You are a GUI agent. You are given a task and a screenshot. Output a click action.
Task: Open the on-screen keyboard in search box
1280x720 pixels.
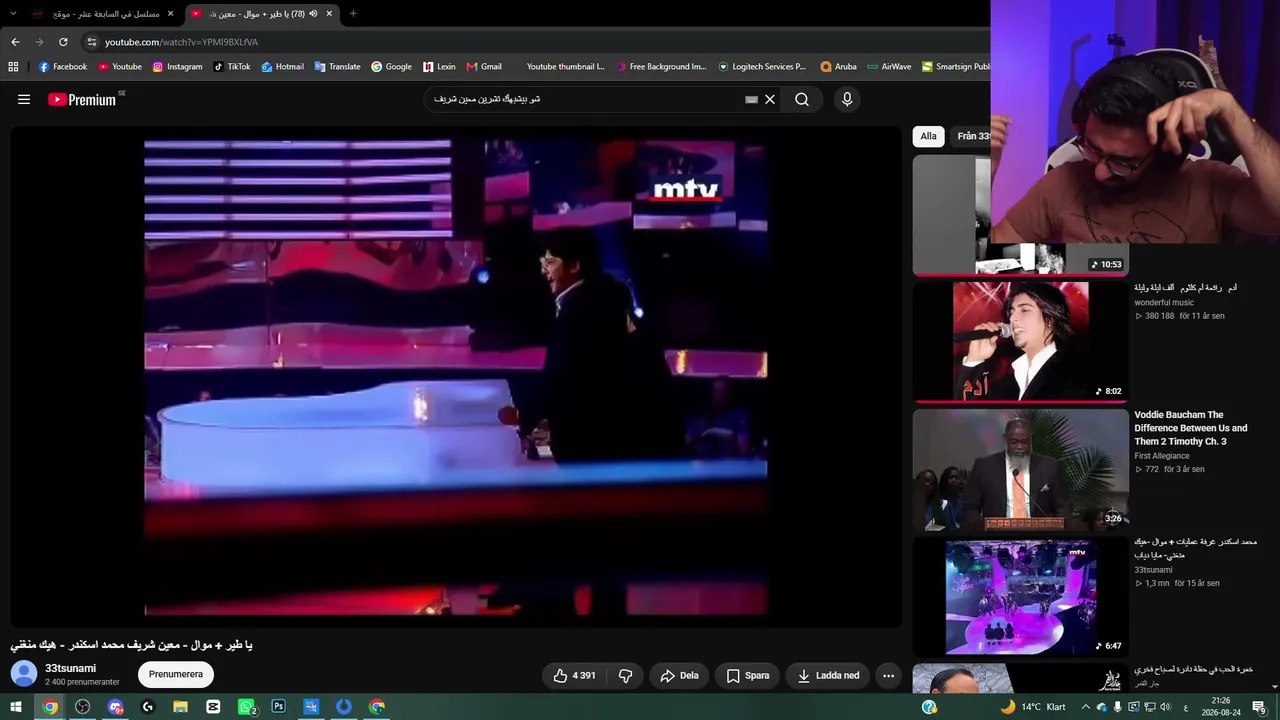pyautogui.click(x=751, y=100)
